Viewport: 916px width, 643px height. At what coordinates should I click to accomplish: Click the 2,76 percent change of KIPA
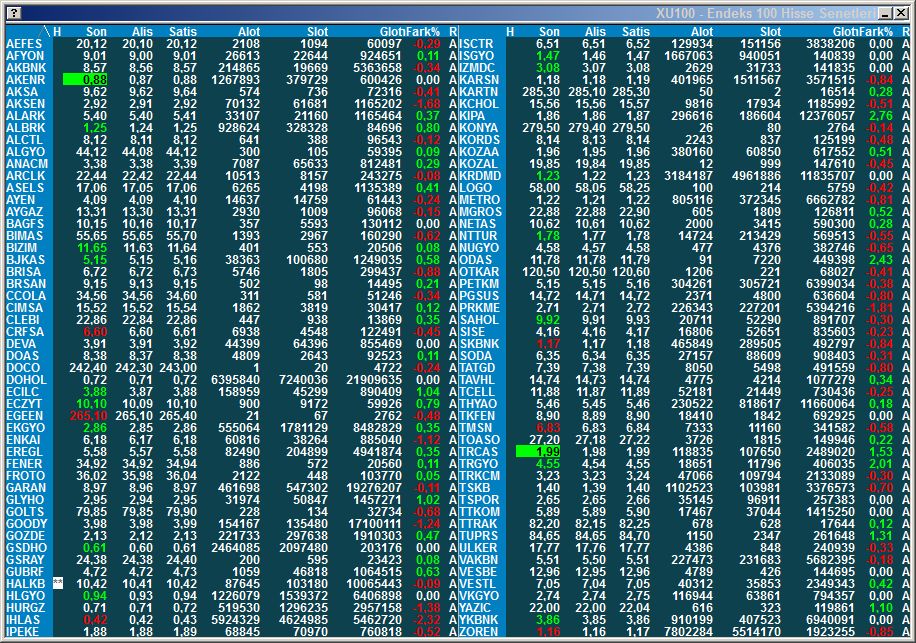coord(881,116)
